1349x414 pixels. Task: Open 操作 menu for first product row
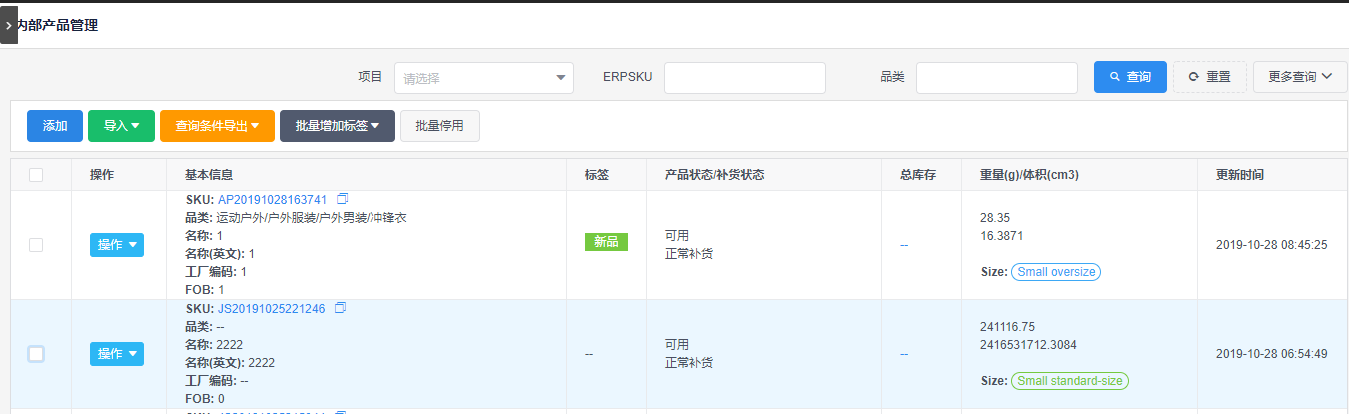(x=117, y=245)
